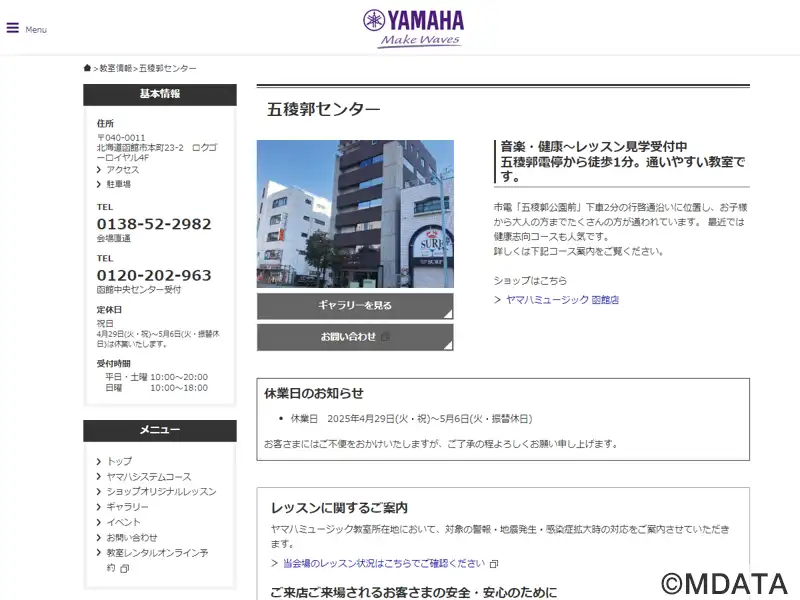Click external-link icon after 教室レンタルオンライン予約
This screenshot has width=800, height=600.
point(124,568)
